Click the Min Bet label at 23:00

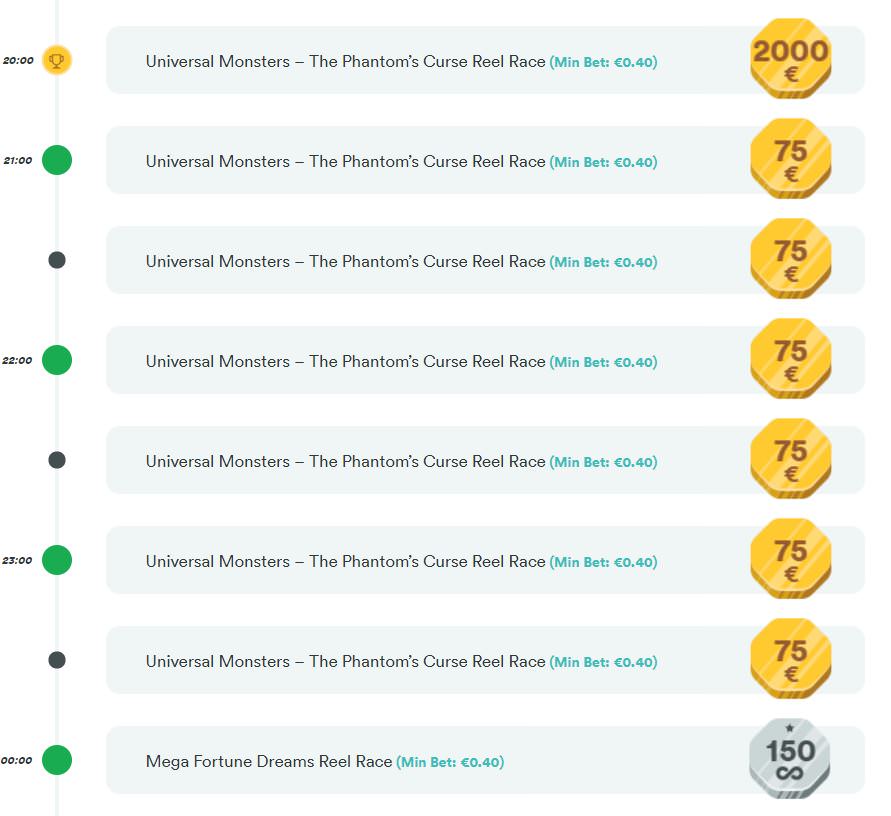coord(603,562)
